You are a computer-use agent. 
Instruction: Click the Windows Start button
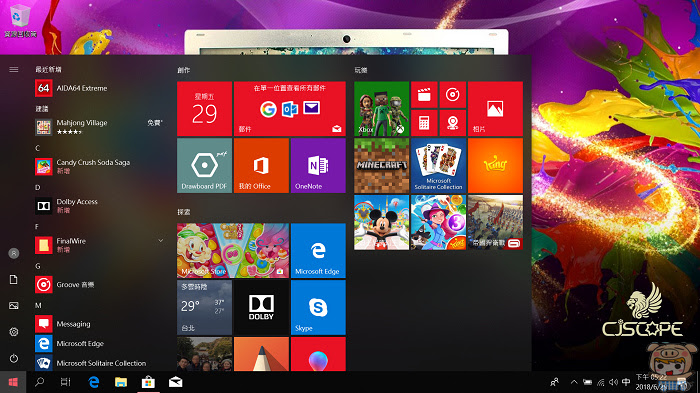click(x=13, y=382)
